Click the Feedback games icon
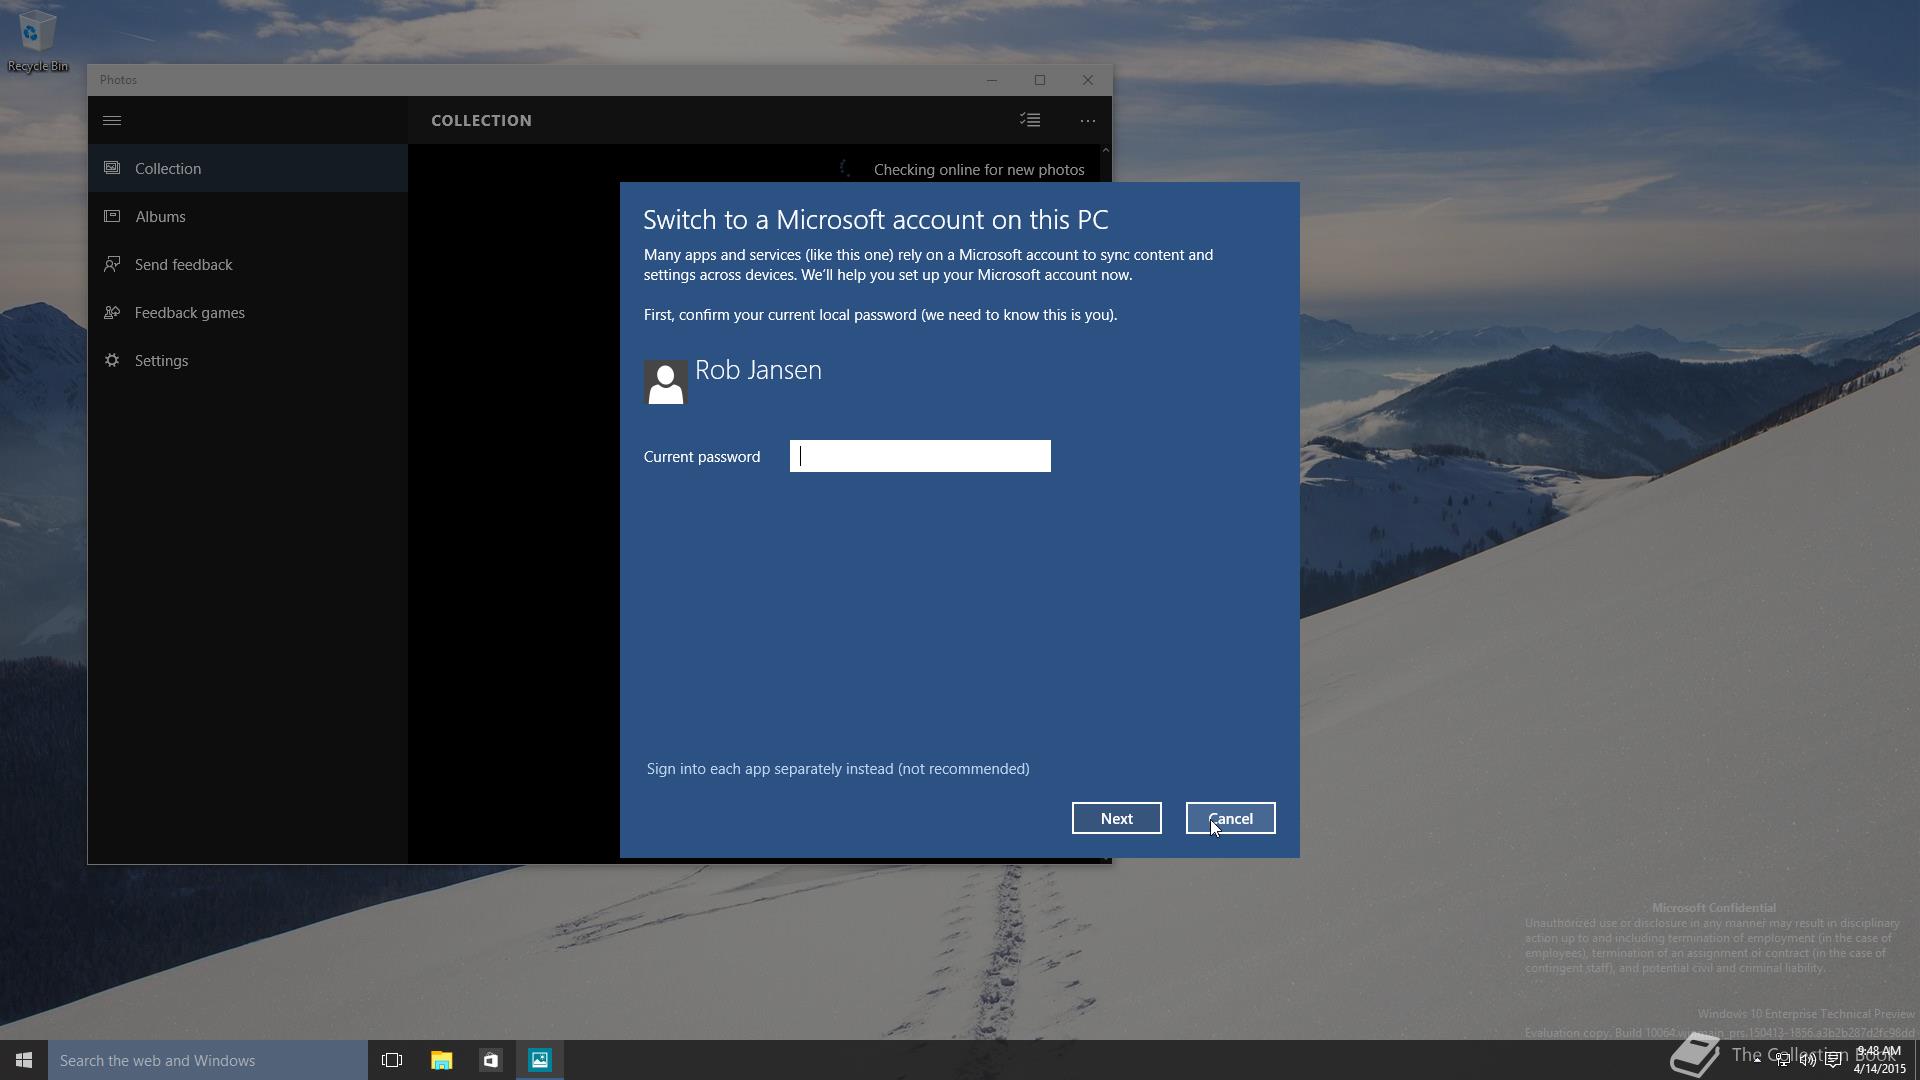Image resolution: width=1920 pixels, height=1080 pixels. (112, 312)
